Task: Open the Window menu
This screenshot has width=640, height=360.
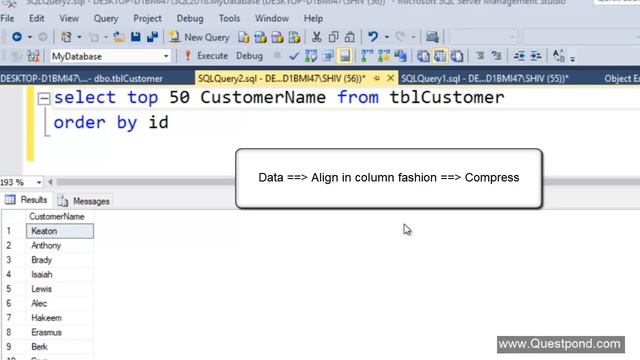Action: [x=272, y=18]
